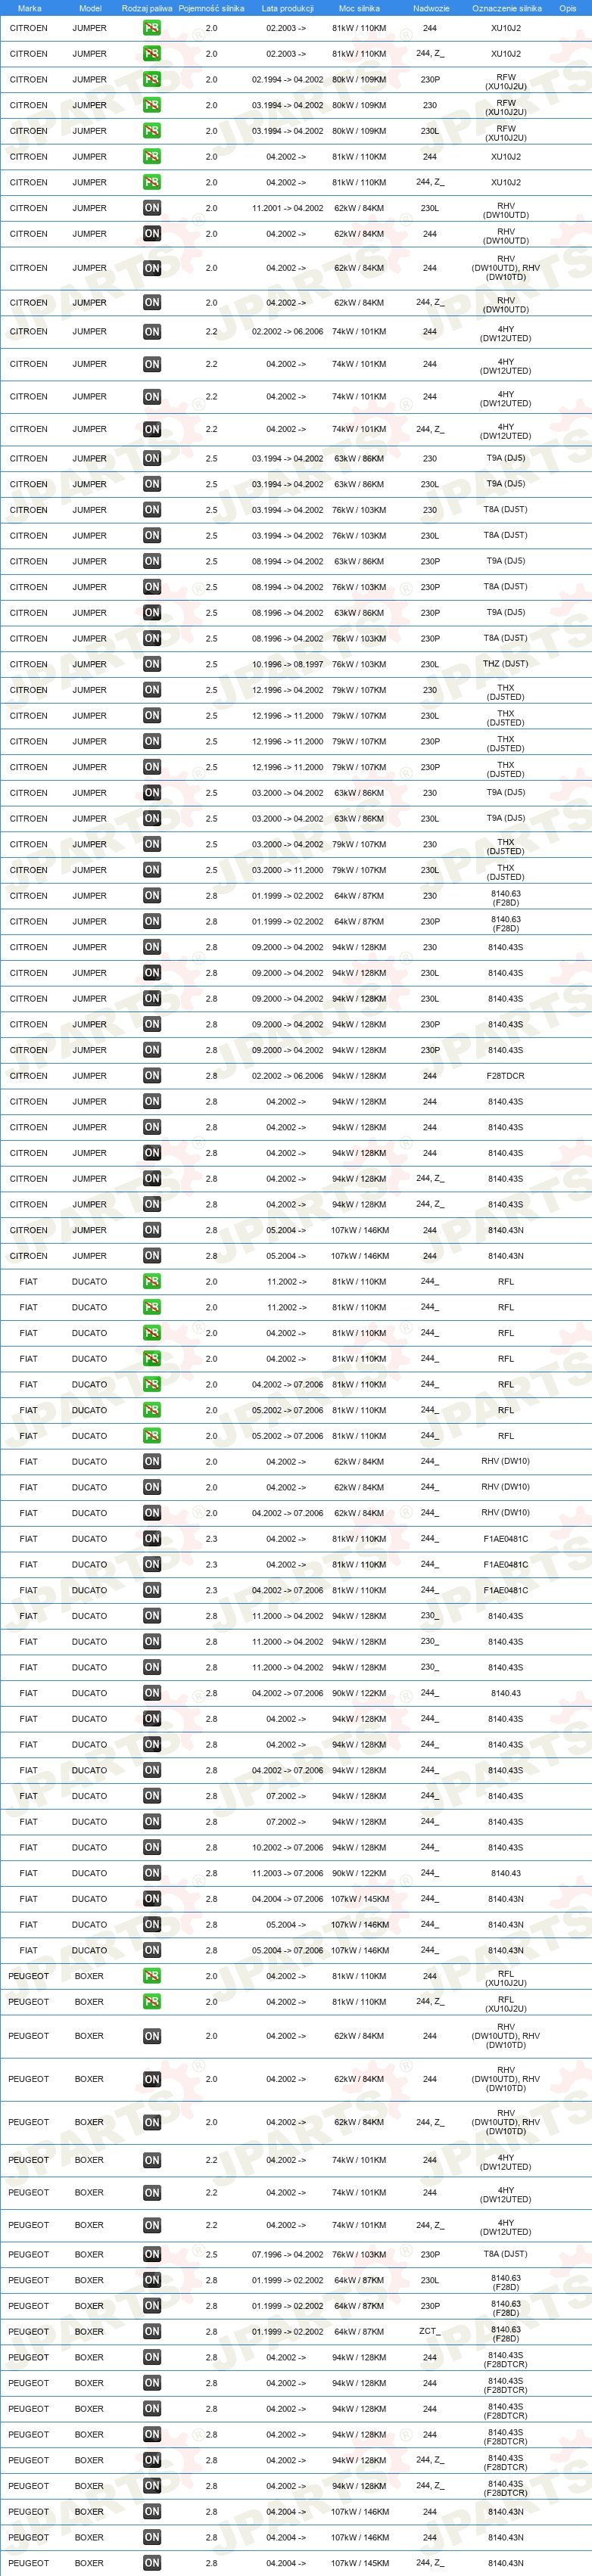Click the F28TDCR engine code cell
Screen dimensions: 592x2576
(x=506, y=1076)
